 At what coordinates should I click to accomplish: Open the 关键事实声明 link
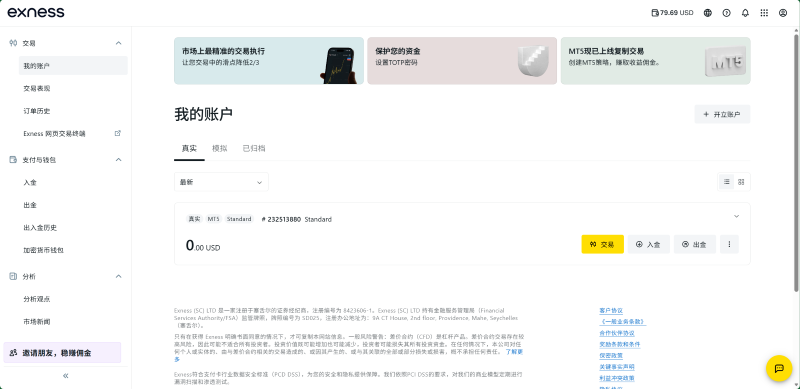pos(617,367)
